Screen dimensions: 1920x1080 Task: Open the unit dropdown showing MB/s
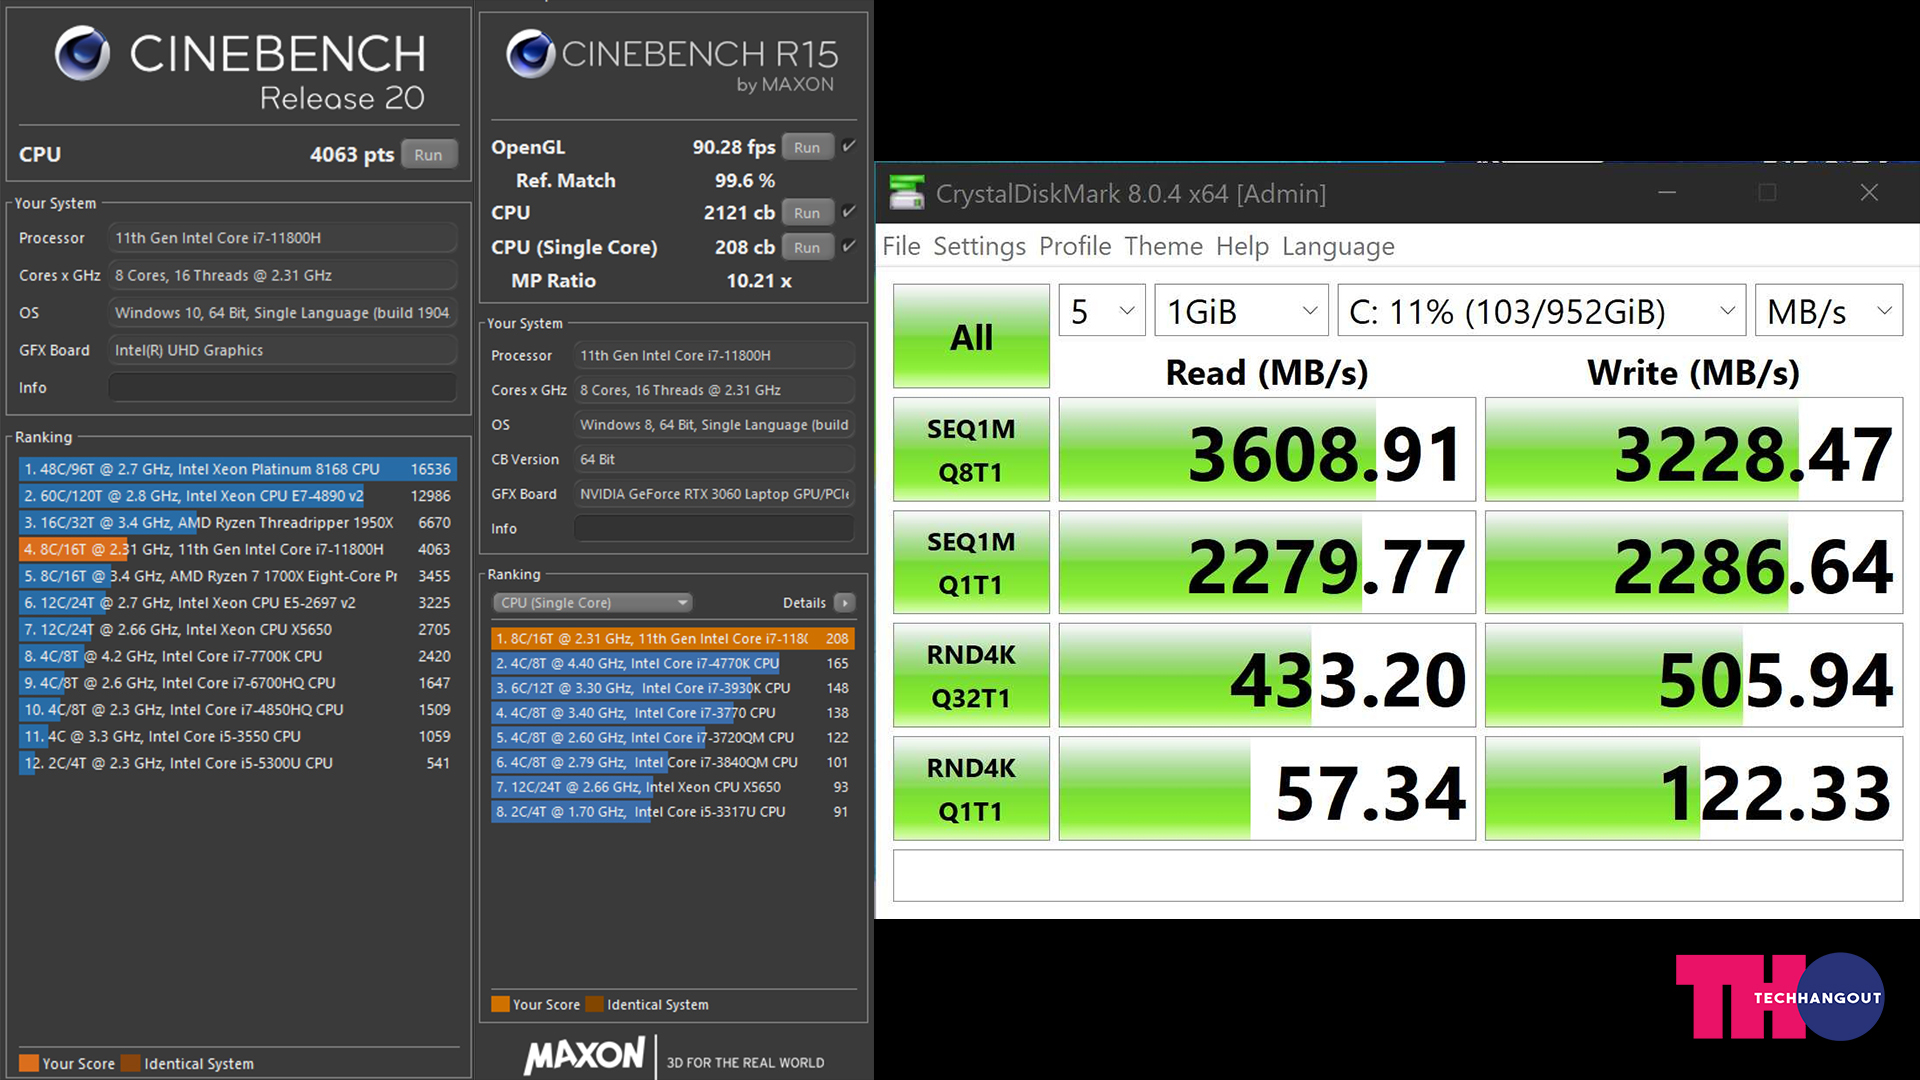tap(1829, 311)
